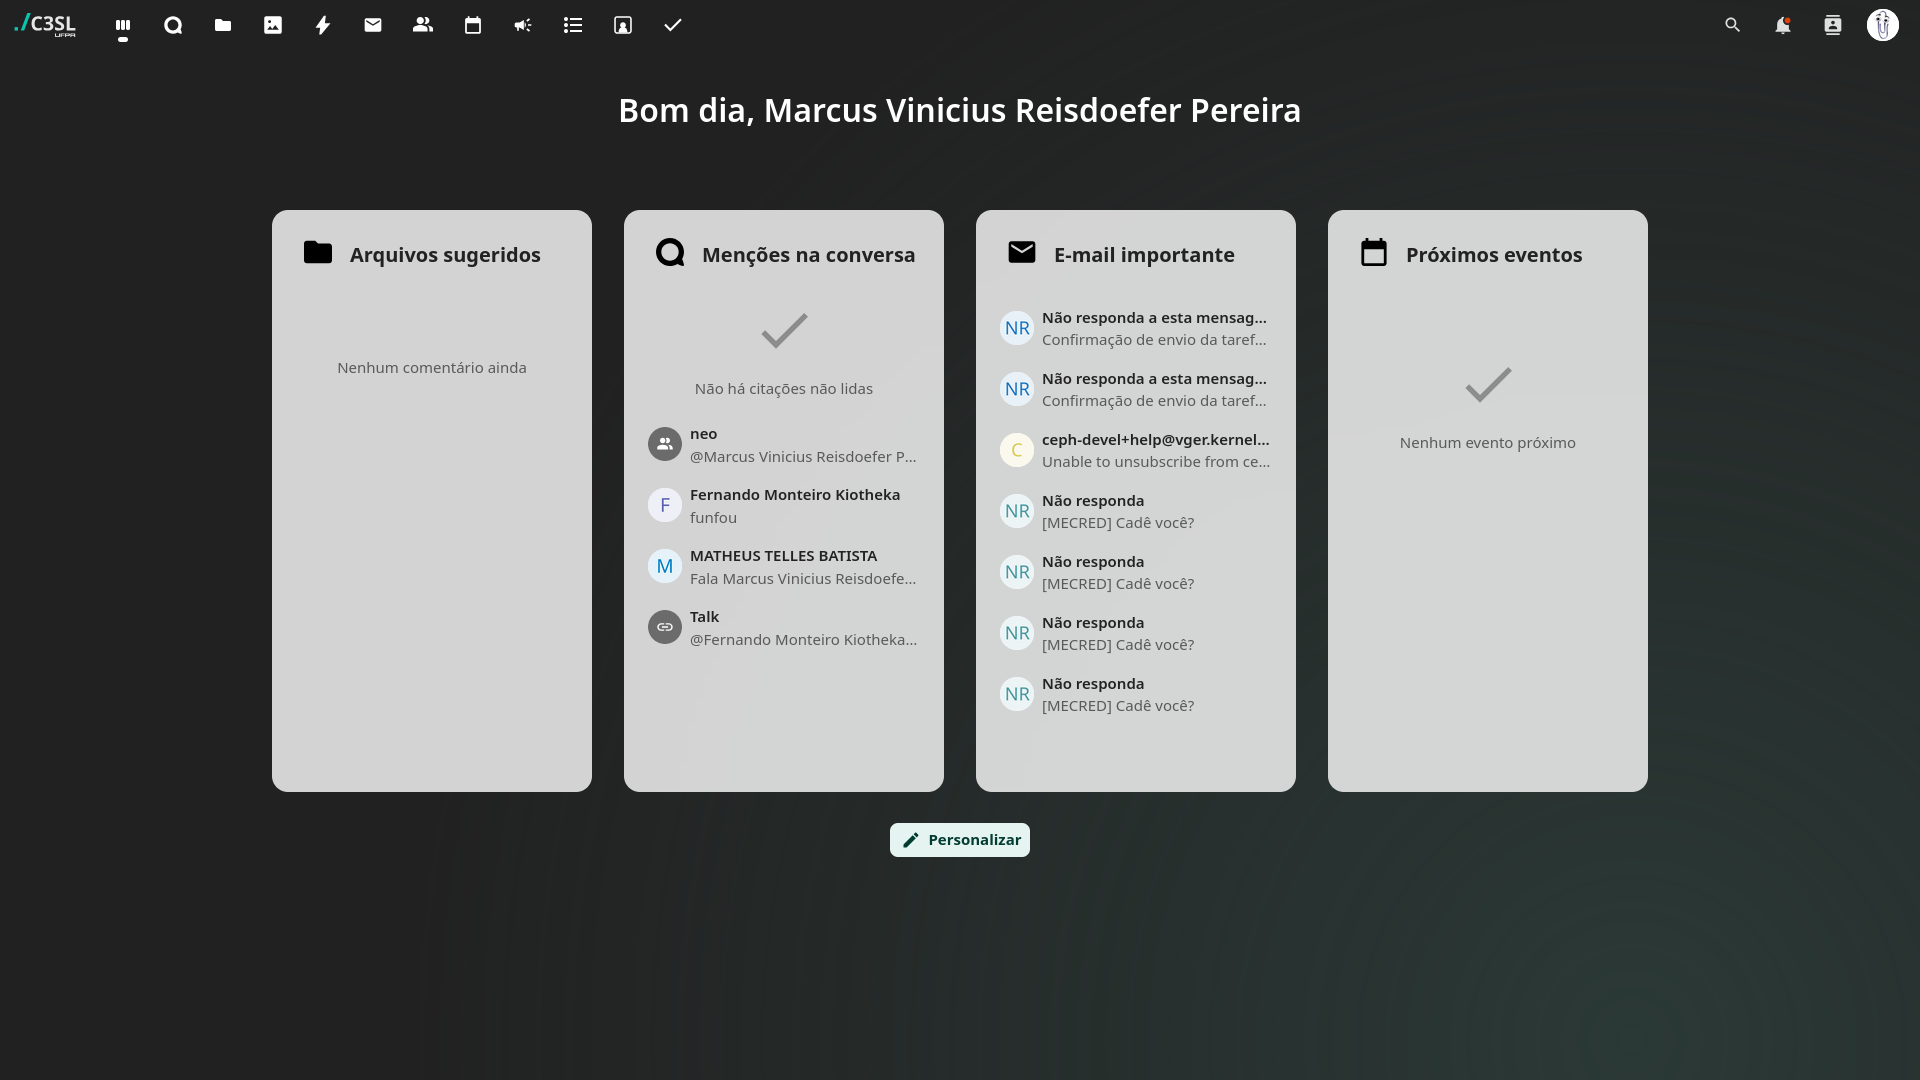
Task: Open the Mail app in top bar
Action: click(x=373, y=25)
